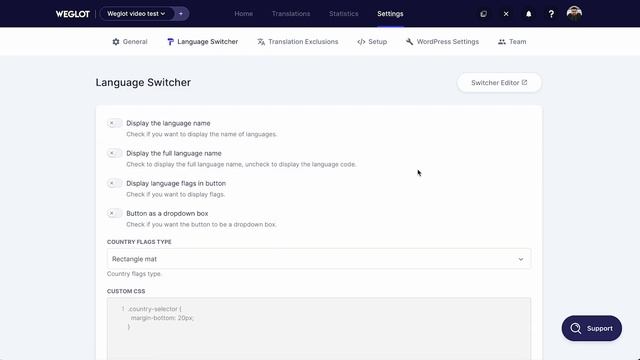Screen dimensions: 640x360
Task: Open the Support chat button
Action: [x=591, y=328]
